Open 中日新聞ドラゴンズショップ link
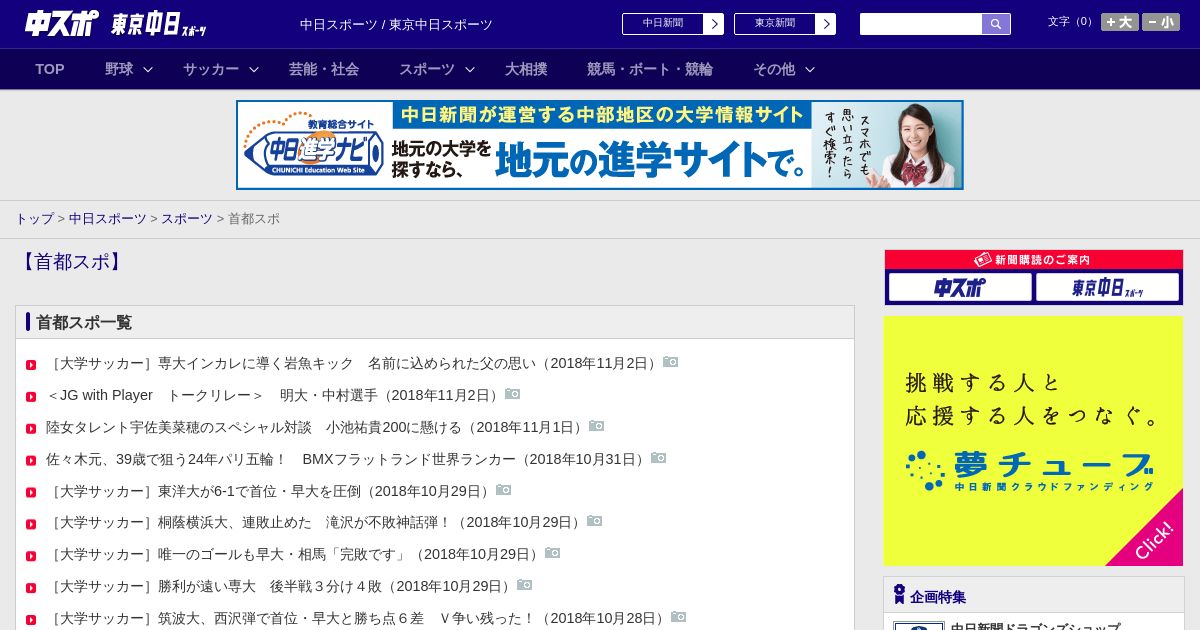This screenshot has width=1200, height=630. [x=1035, y=626]
